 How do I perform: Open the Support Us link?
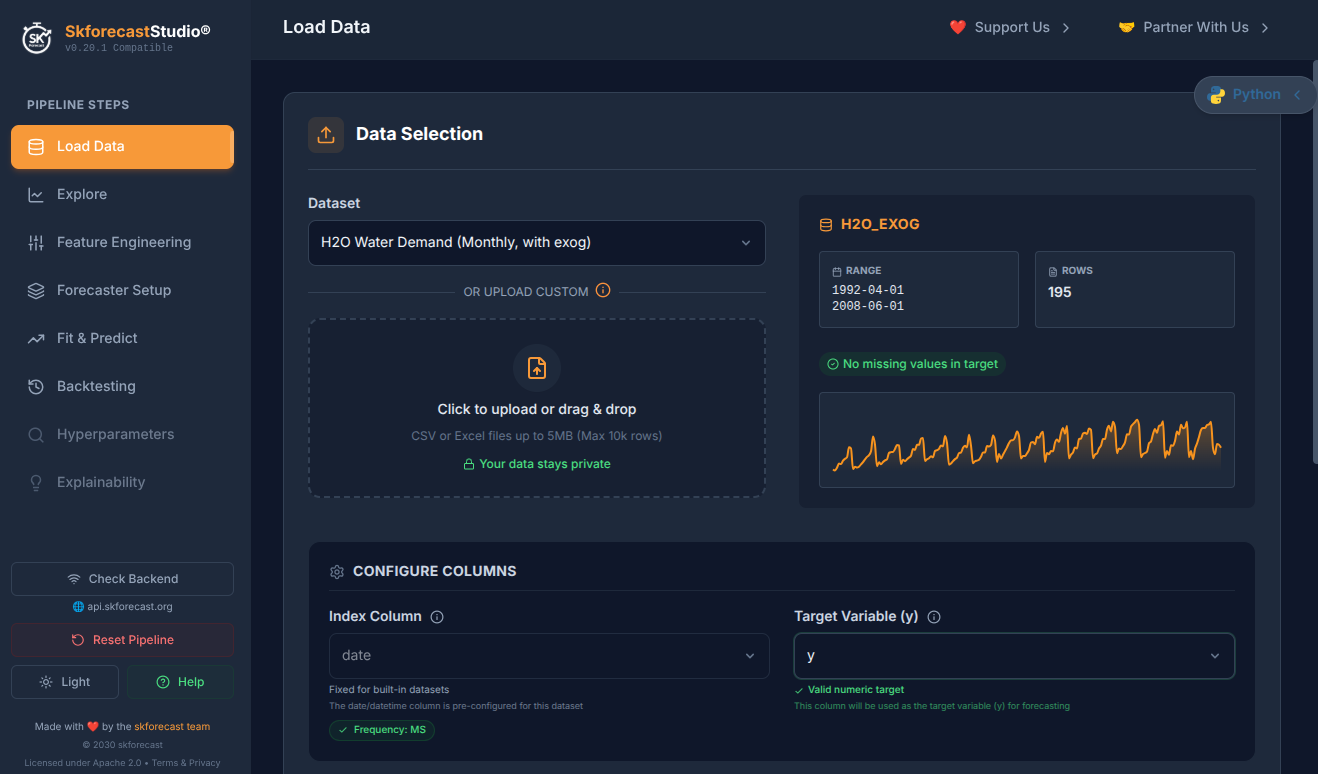pyautogui.click(x=1010, y=28)
